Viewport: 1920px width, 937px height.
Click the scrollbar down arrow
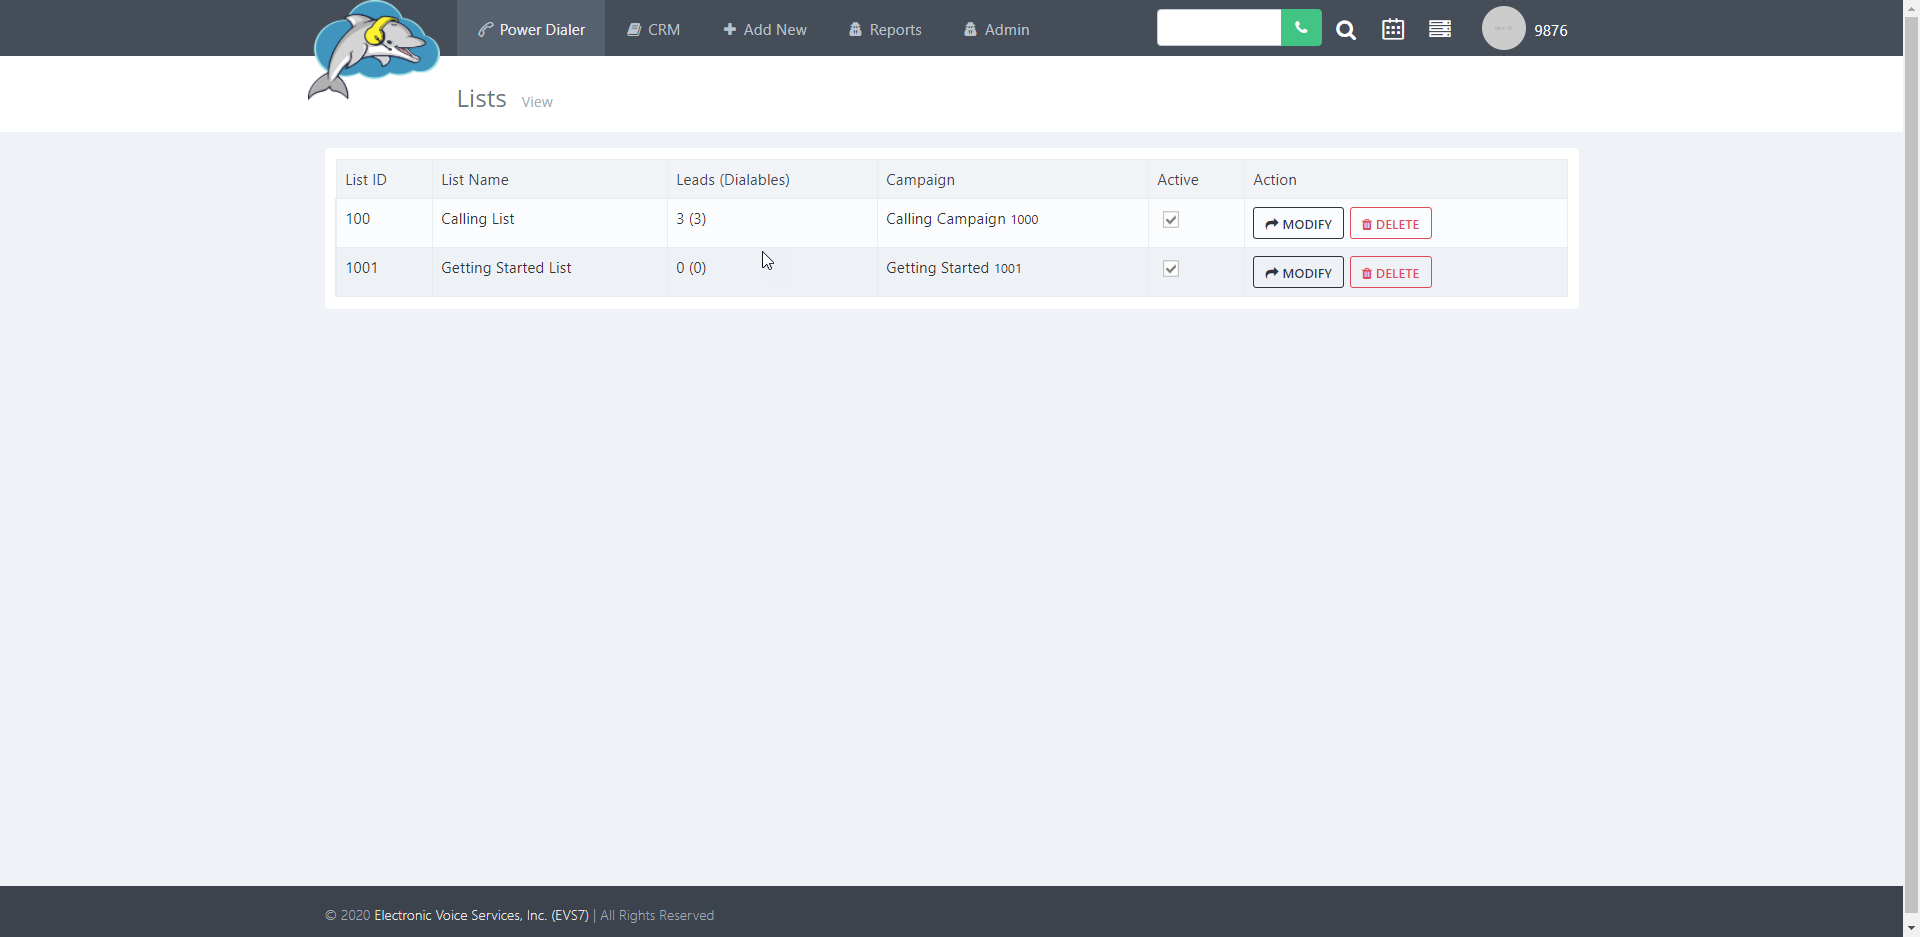point(1911,928)
